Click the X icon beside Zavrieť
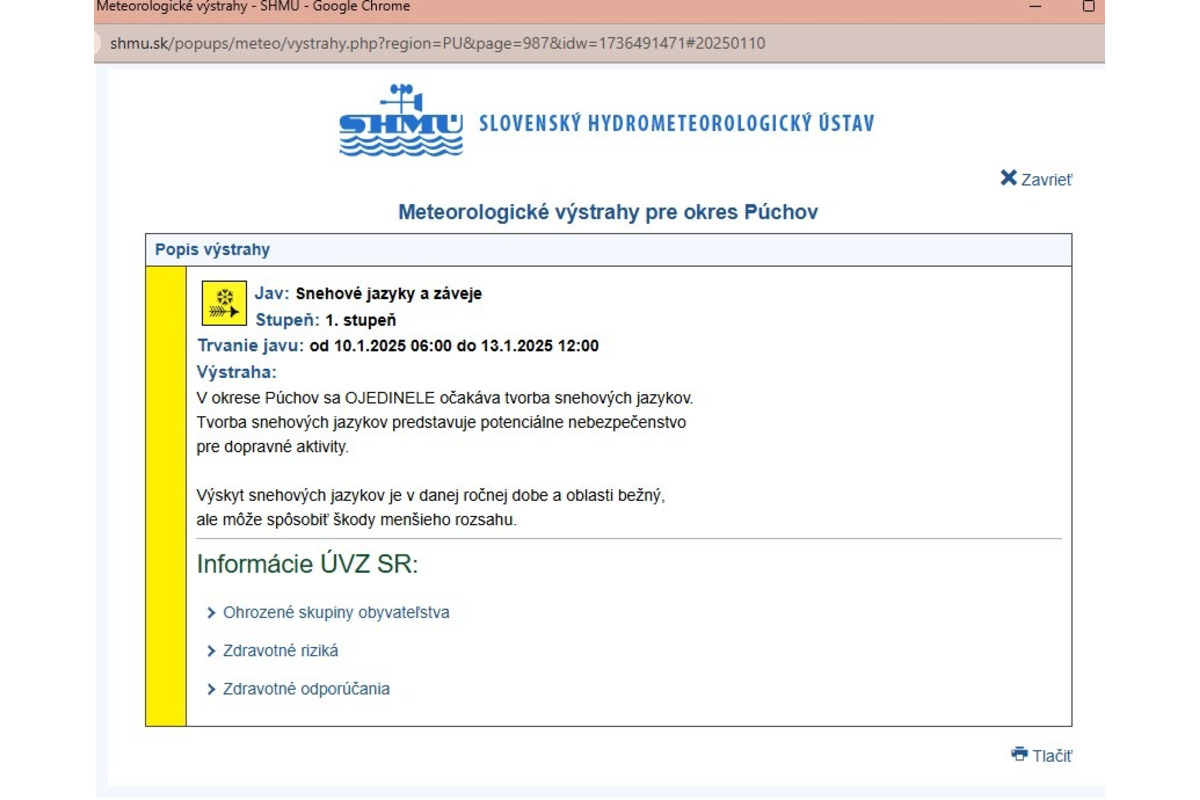The image size is (1200, 800). click(x=1008, y=178)
